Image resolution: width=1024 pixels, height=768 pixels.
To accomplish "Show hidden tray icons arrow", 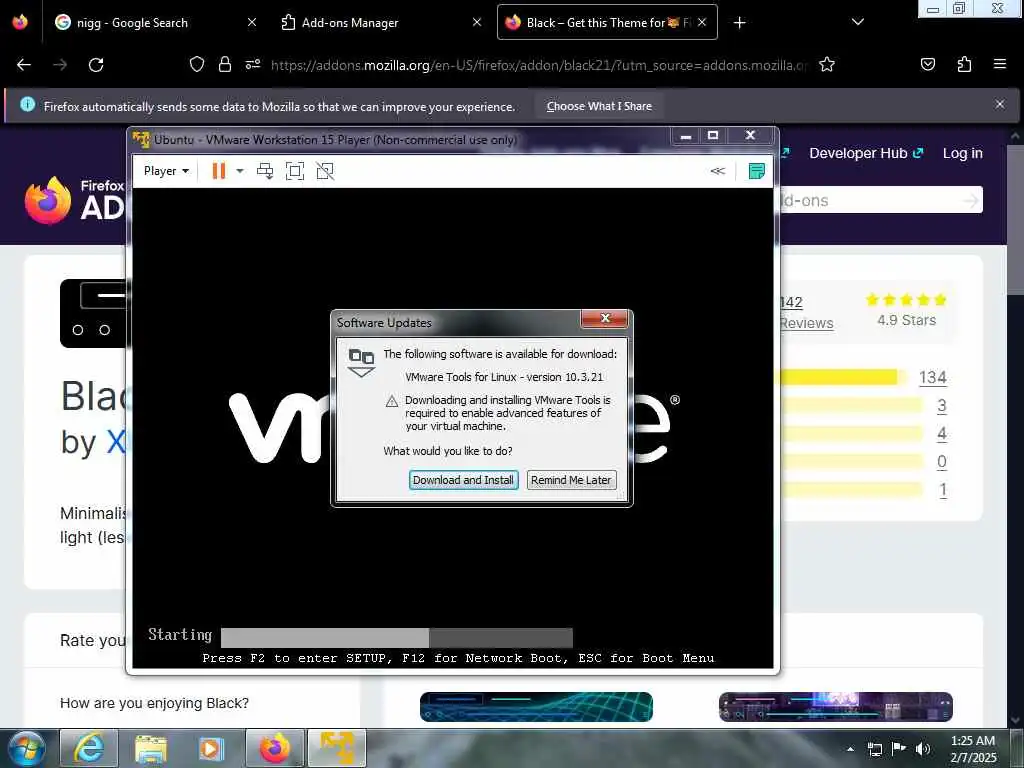I will tap(850, 749).
